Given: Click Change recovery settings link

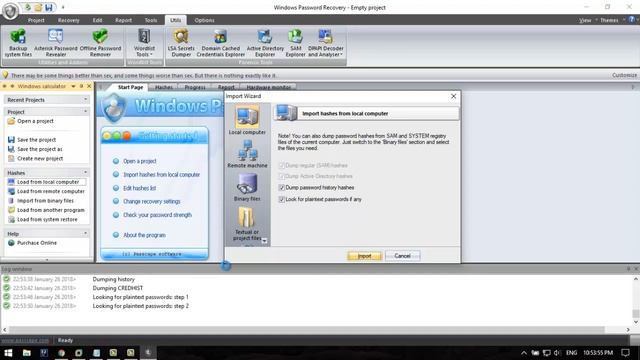Looking at the screenshot, I should 151,202.
